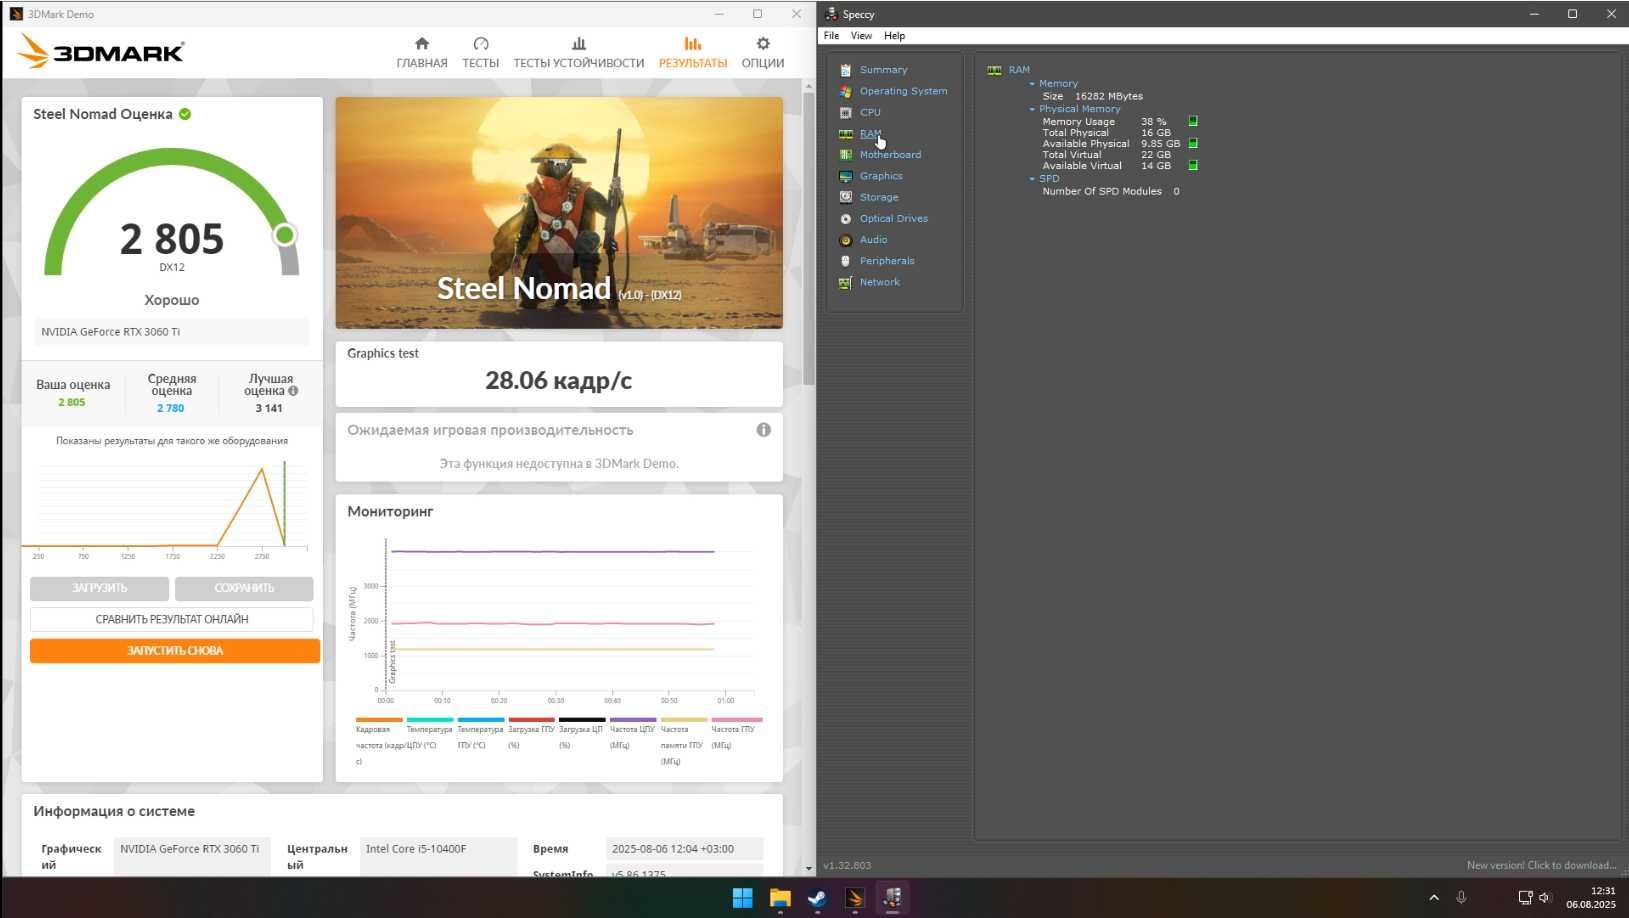Open the ГЛАВНАЯ home tab in 3DMark
Screen dimensions: 1629x918
(421, 52)
